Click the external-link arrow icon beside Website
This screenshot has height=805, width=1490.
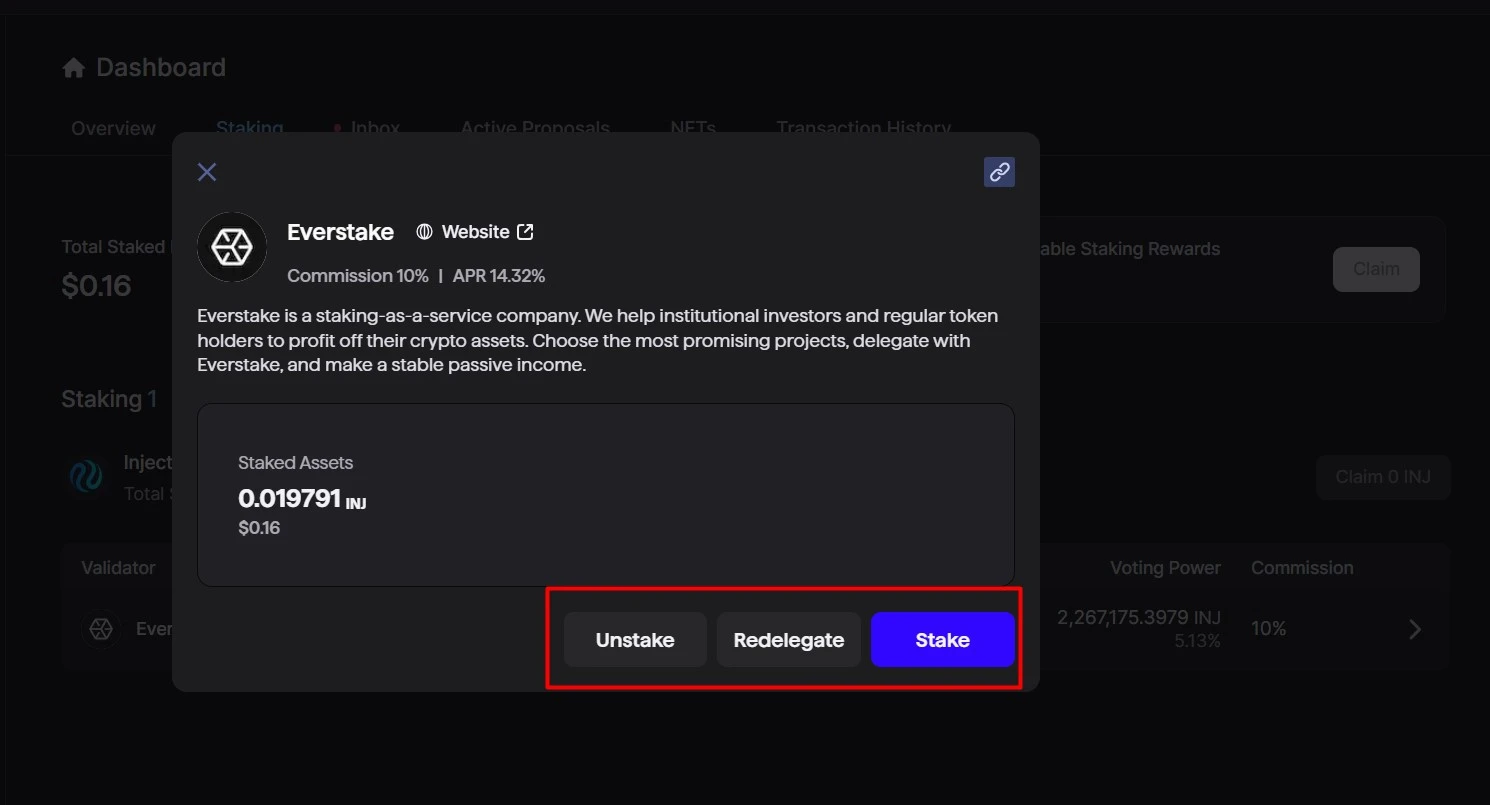click(x=525, y=232)
